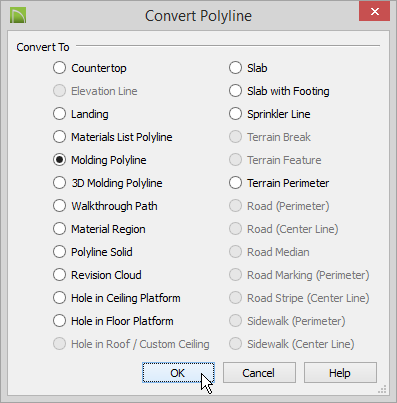The width and height of the screenshot is (397, 403).
Task: Confirm conversion with the OK button
Action: pos(178,373)
